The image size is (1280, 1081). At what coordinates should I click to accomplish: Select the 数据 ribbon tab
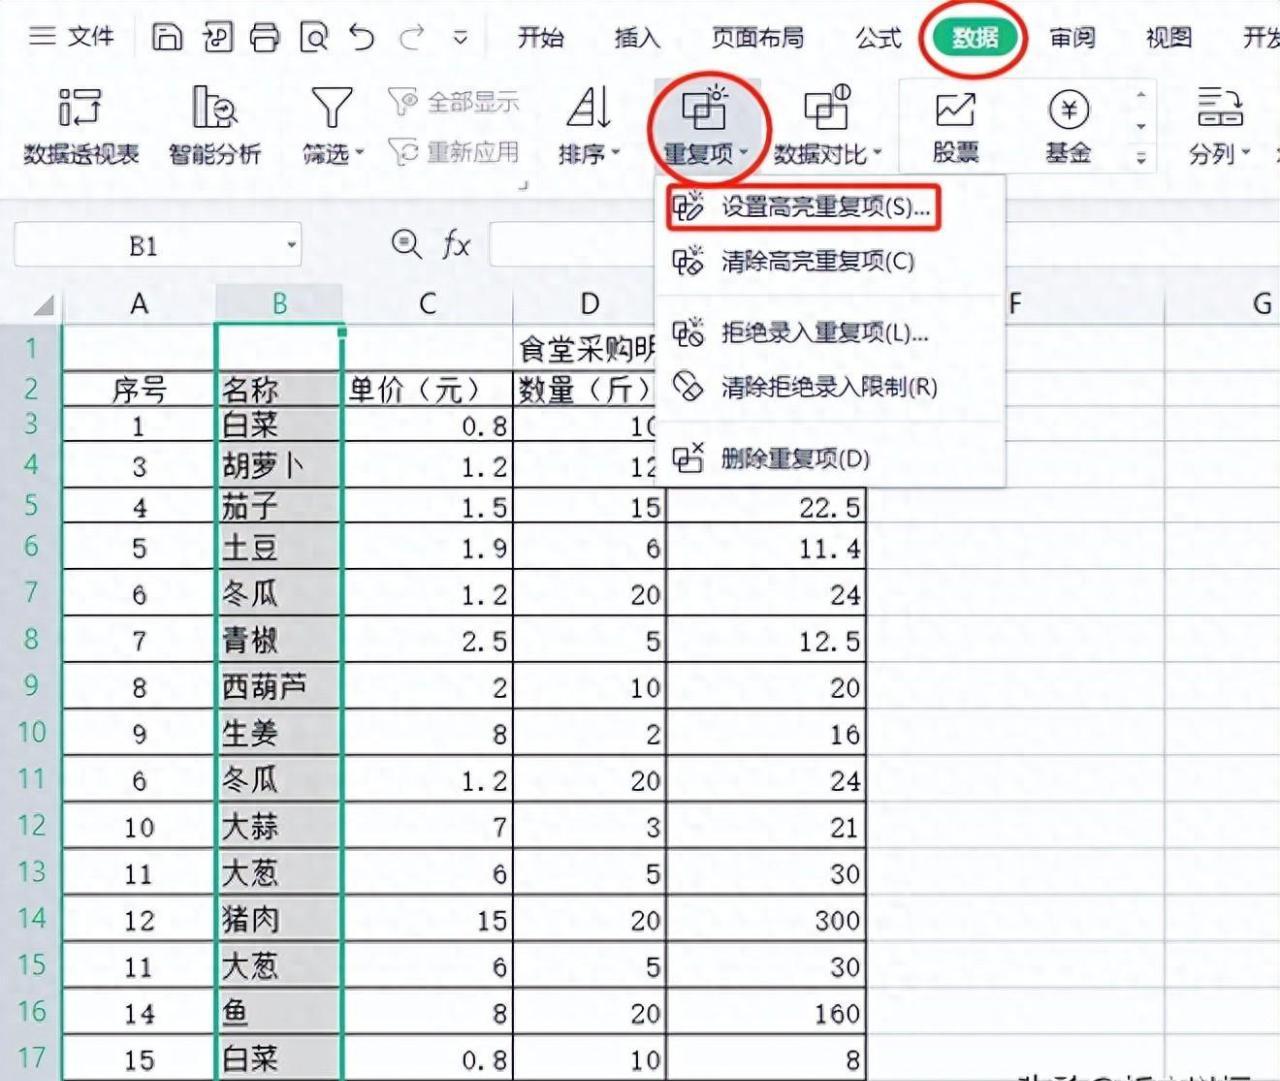(x=974, y=38)
